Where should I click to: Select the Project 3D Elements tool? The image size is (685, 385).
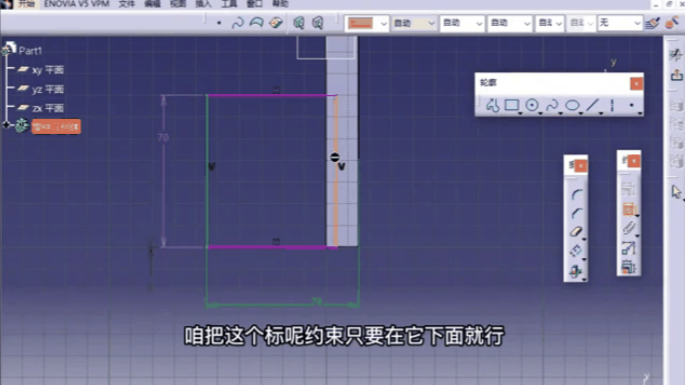[576, 271]
